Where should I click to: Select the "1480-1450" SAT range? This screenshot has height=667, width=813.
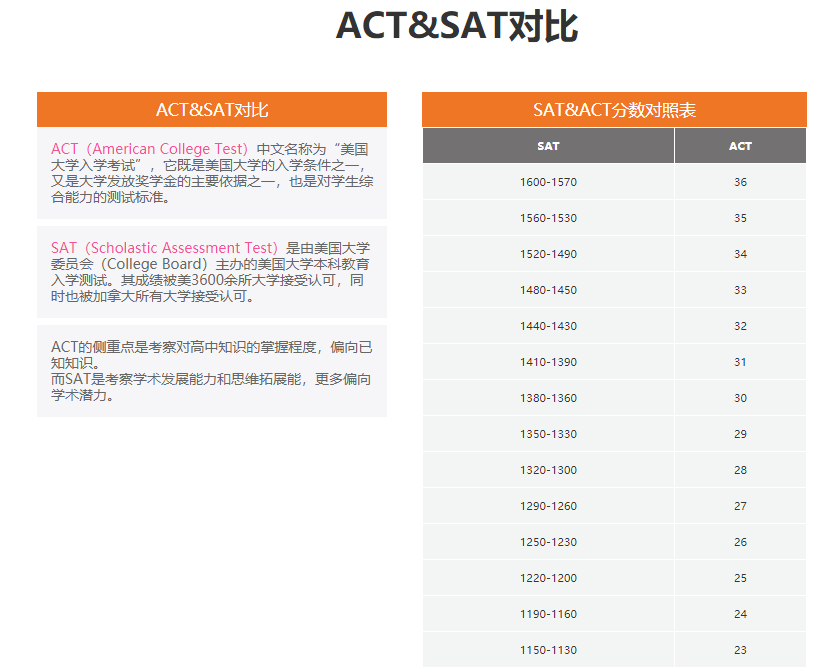pyautogui.click(x=548, y=290)
